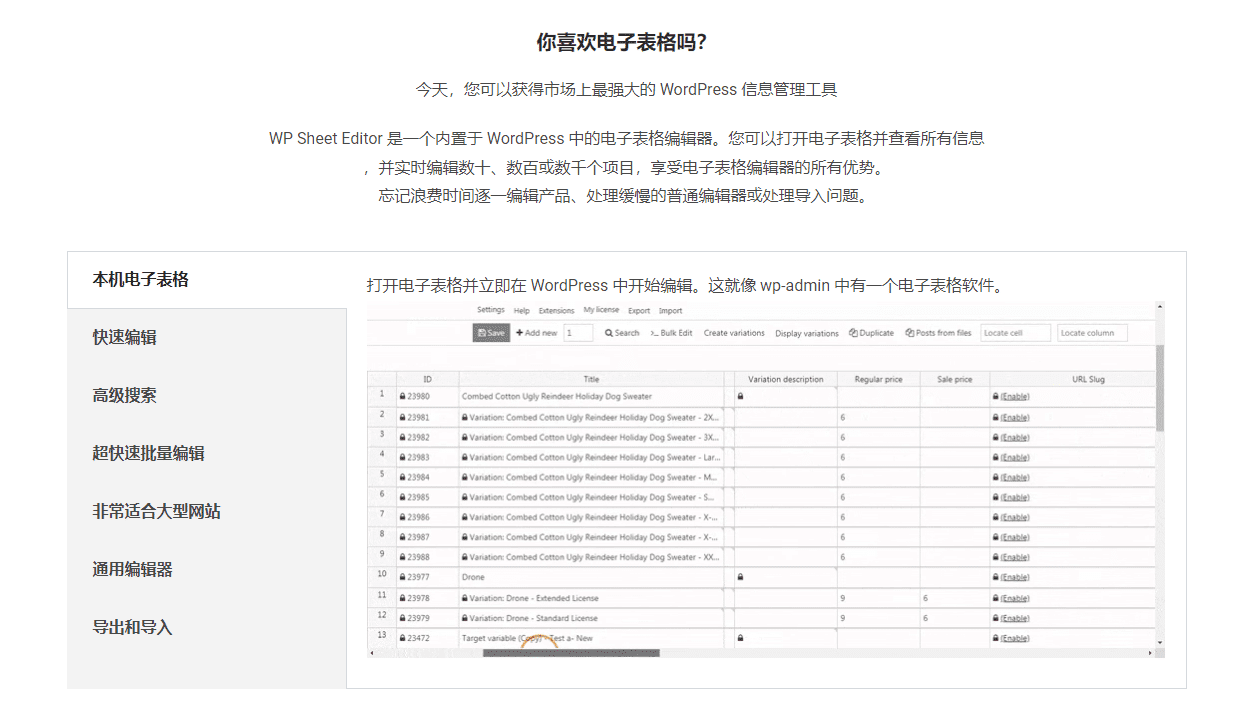This screenshot has width=1256, height=715.
Task: Focus the Locate cell input
Action: point(1015,333)
